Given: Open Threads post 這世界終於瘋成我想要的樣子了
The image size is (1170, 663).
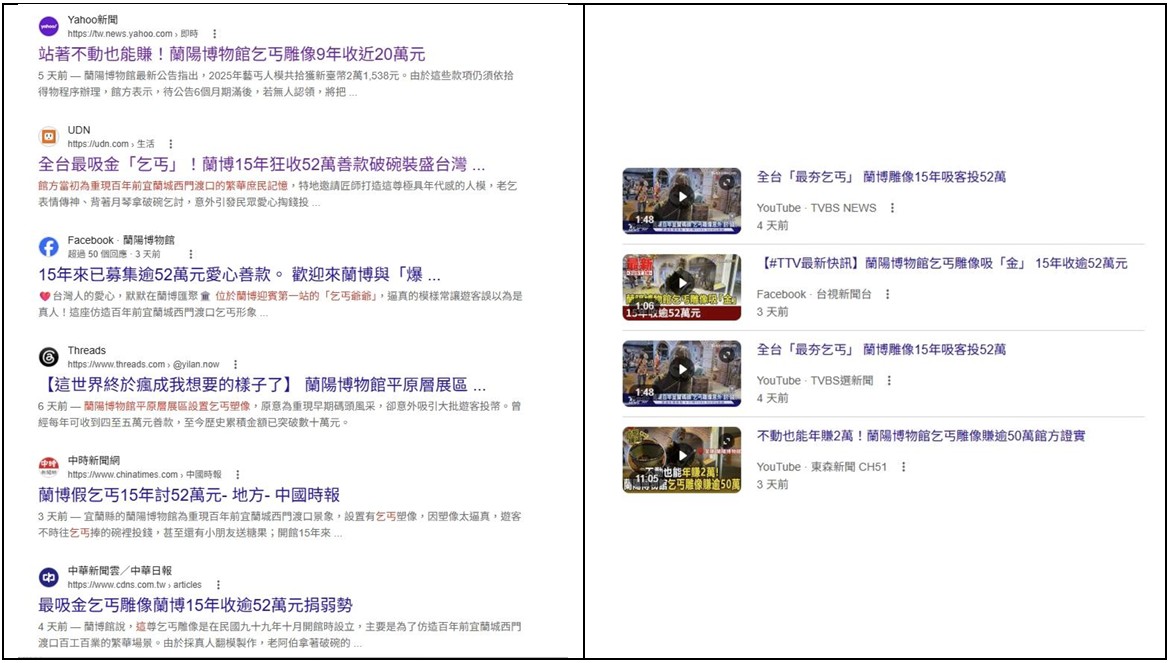Looking at the screenshot, I should tap(262, 385).
